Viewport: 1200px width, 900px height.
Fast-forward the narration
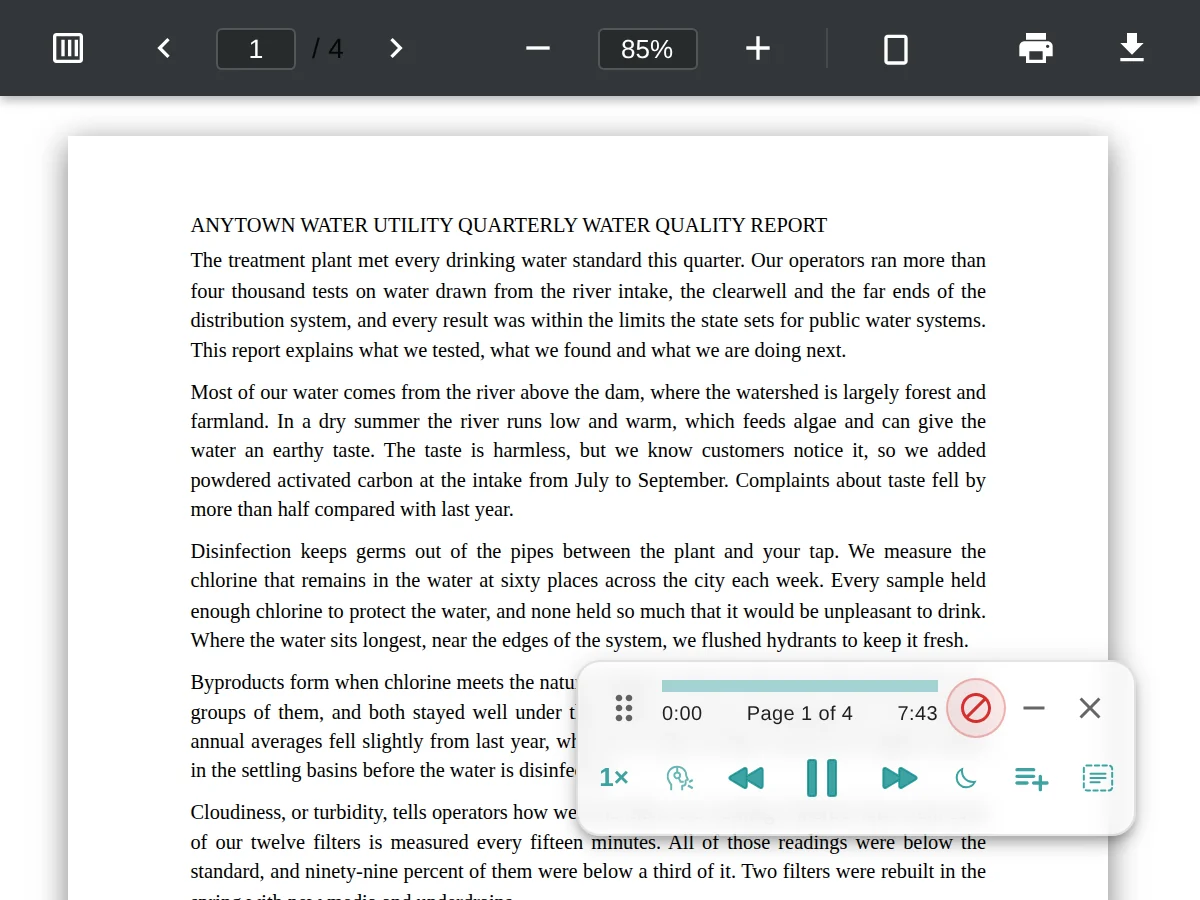[x=899, y=778]
